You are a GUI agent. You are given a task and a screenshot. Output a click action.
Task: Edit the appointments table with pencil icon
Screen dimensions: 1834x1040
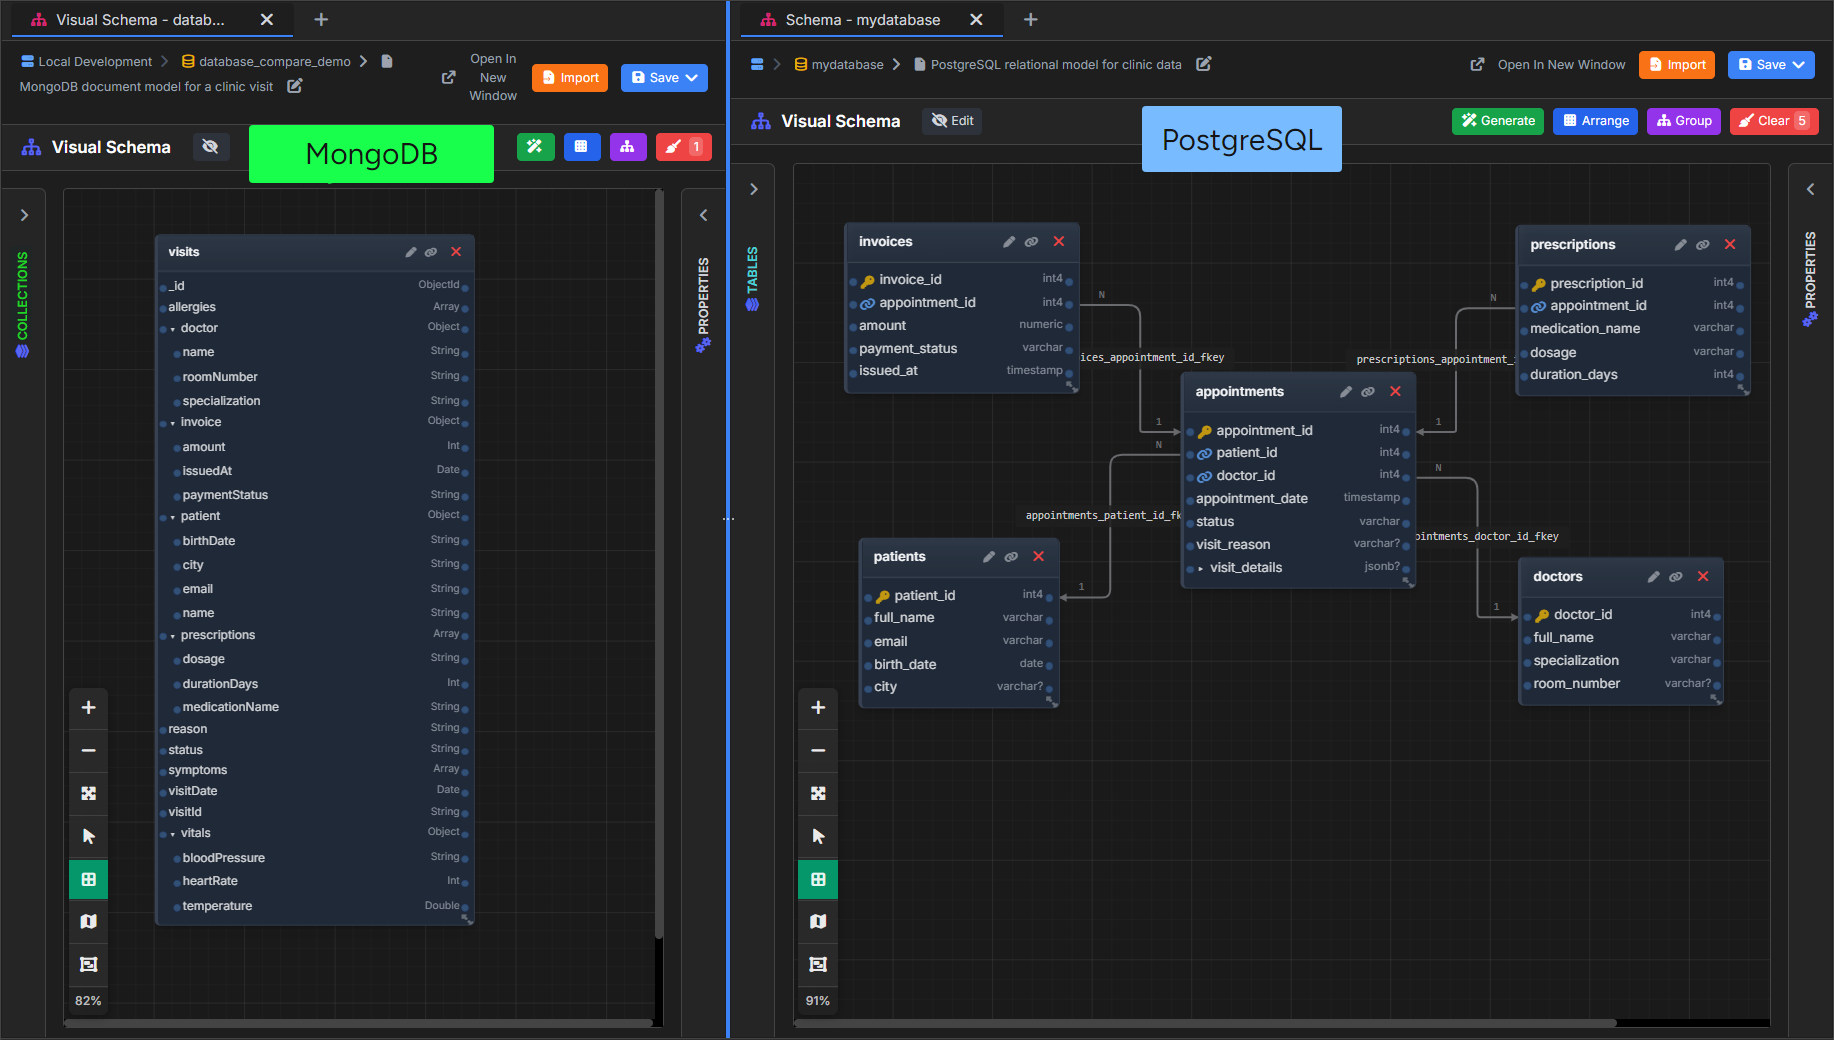[1346, 392]
